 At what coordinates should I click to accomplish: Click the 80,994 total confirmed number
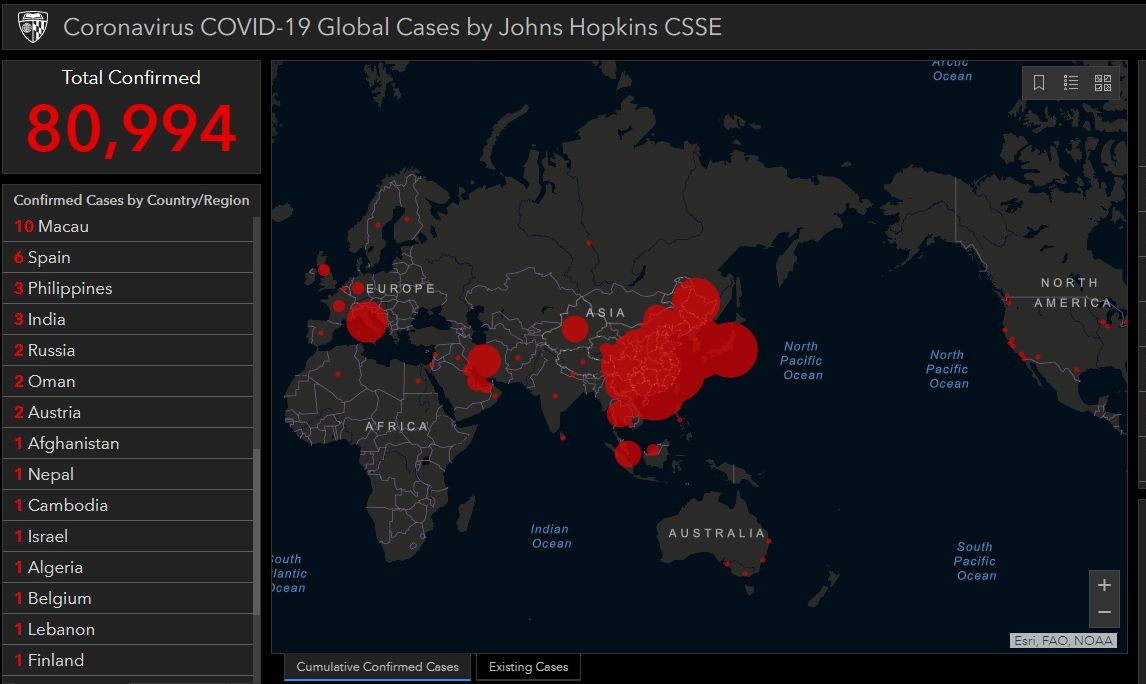(x=132, y=129)
